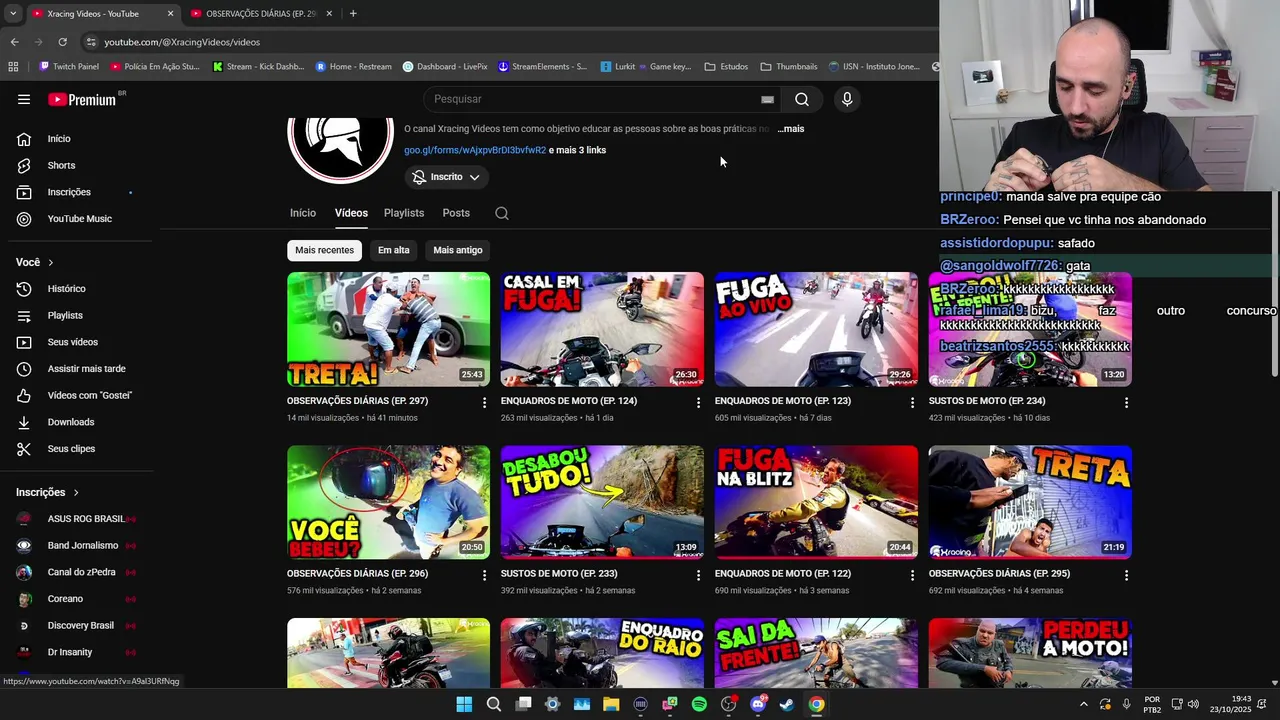Select the Vídeos channel tab
Screen dimensions: 1280x720
[x=351, y=213]
